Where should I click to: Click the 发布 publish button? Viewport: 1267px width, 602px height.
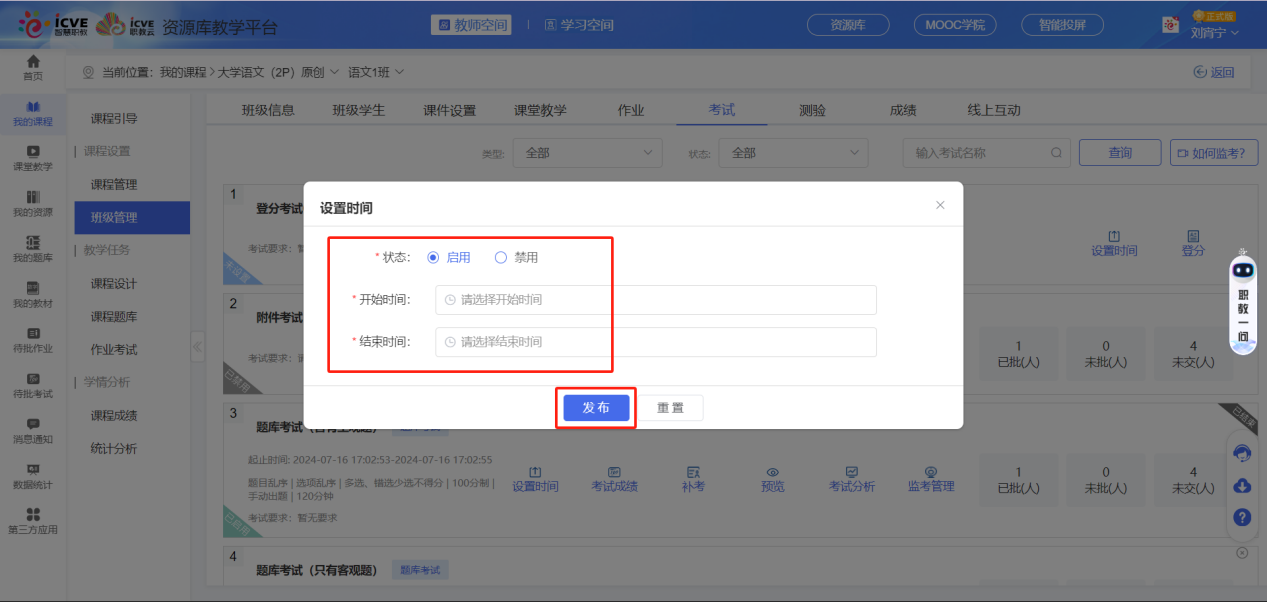(x=595, y=407)
